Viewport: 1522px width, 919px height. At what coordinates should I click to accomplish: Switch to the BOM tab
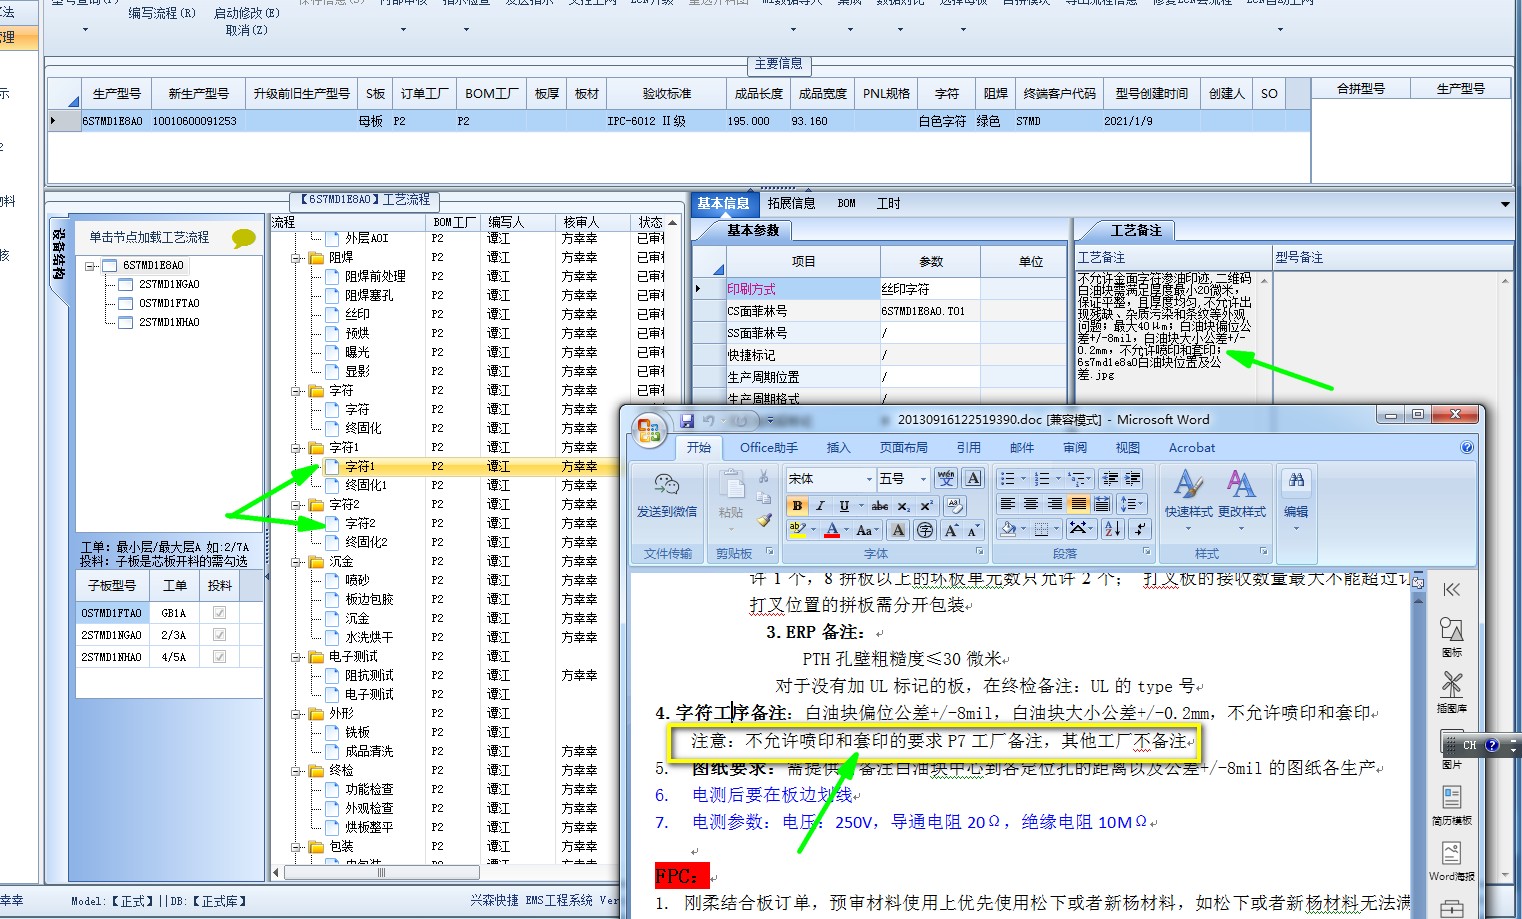click(846, 203)
